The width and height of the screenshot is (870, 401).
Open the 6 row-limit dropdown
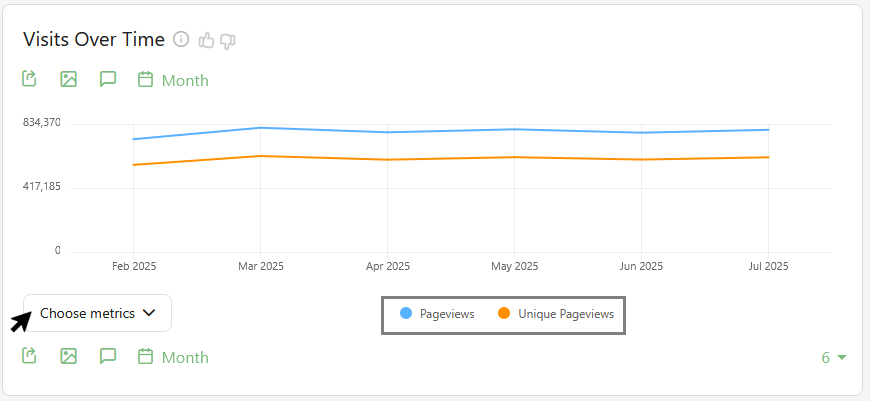coord(834,358)
